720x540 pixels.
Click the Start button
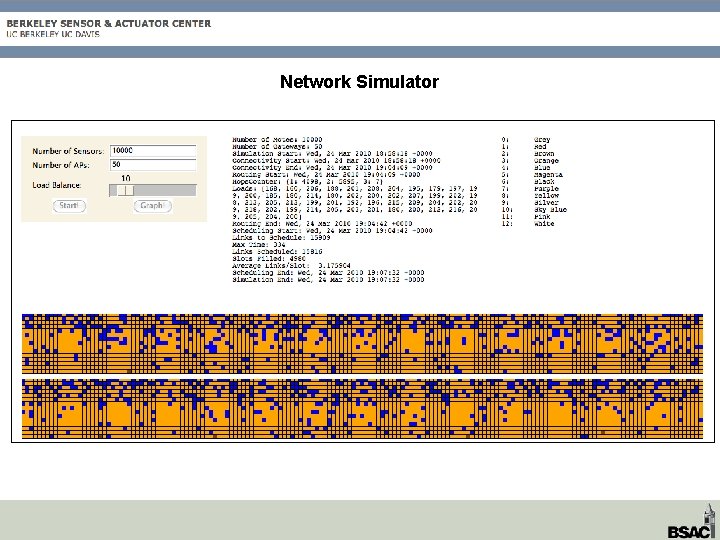point(69,206)
